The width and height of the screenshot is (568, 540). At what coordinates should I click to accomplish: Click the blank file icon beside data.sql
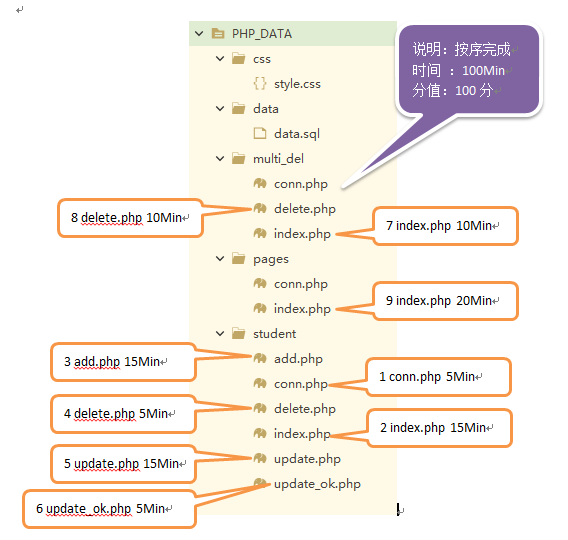coord(260,133)
